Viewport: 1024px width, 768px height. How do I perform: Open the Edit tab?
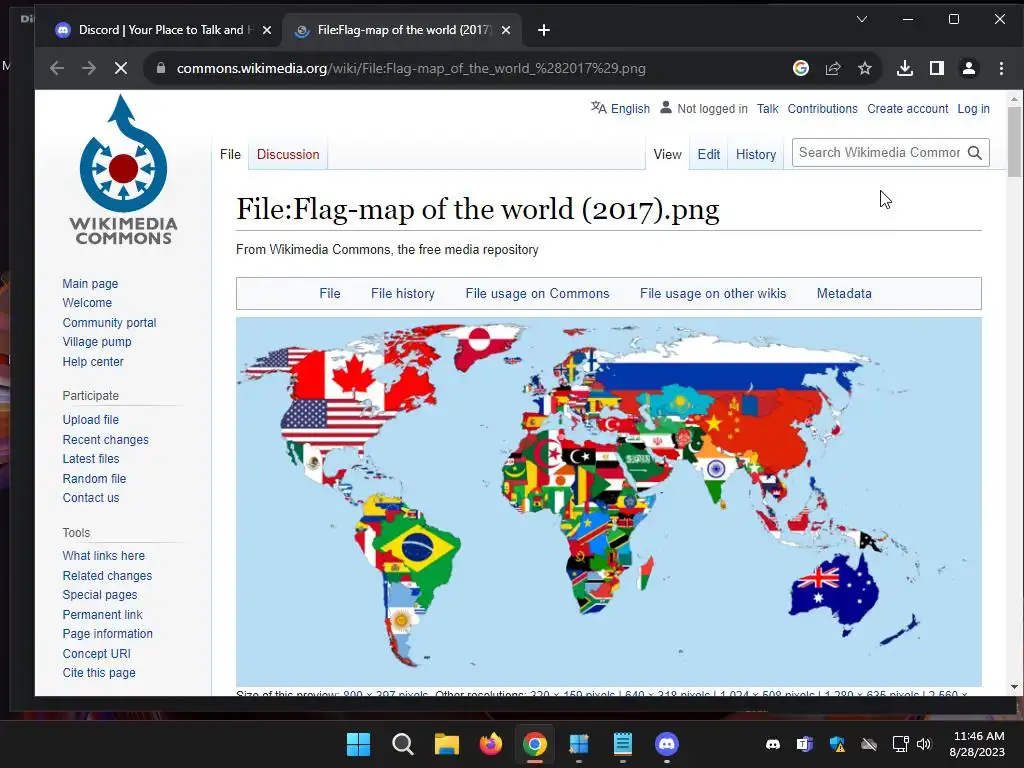click(709, 154)
